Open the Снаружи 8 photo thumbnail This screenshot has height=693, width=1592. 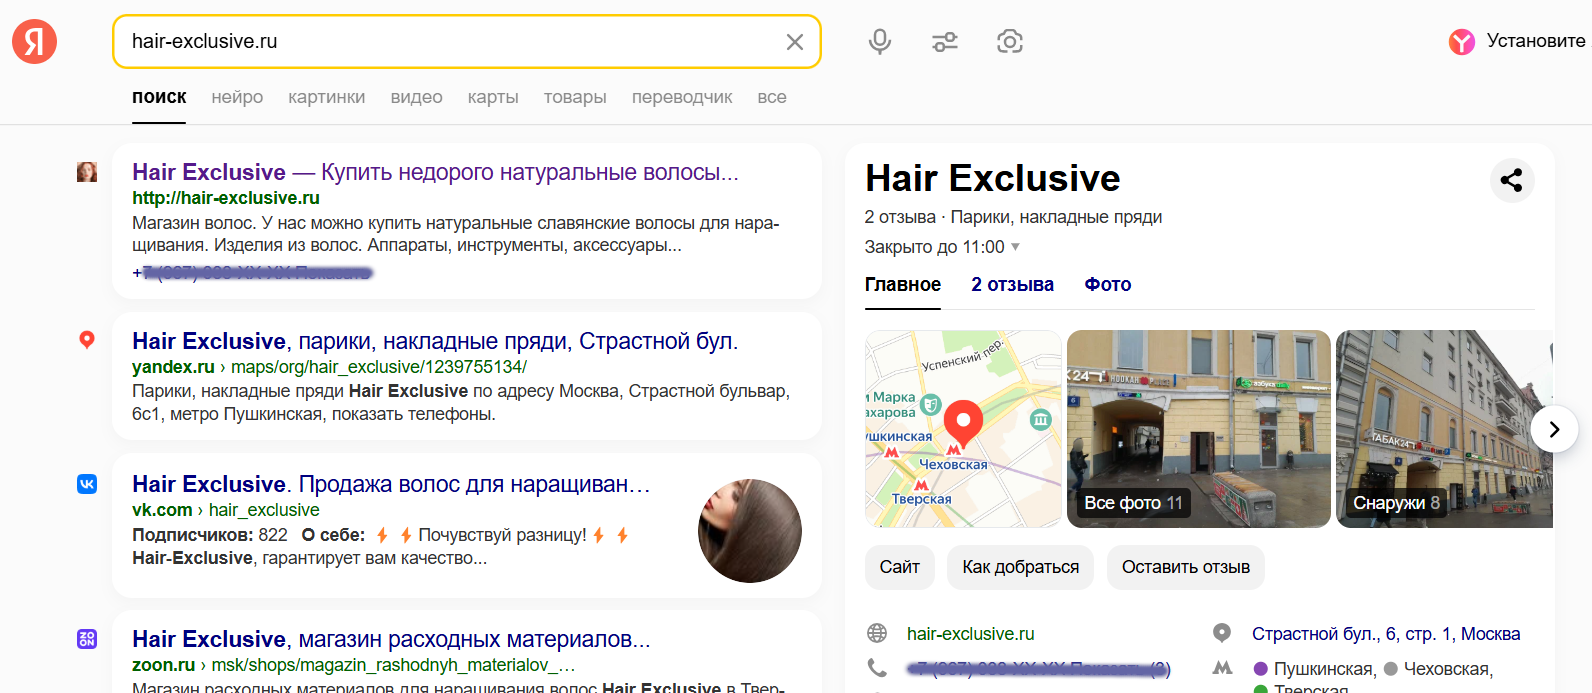pyautogui.click(x=1444, y=429)
